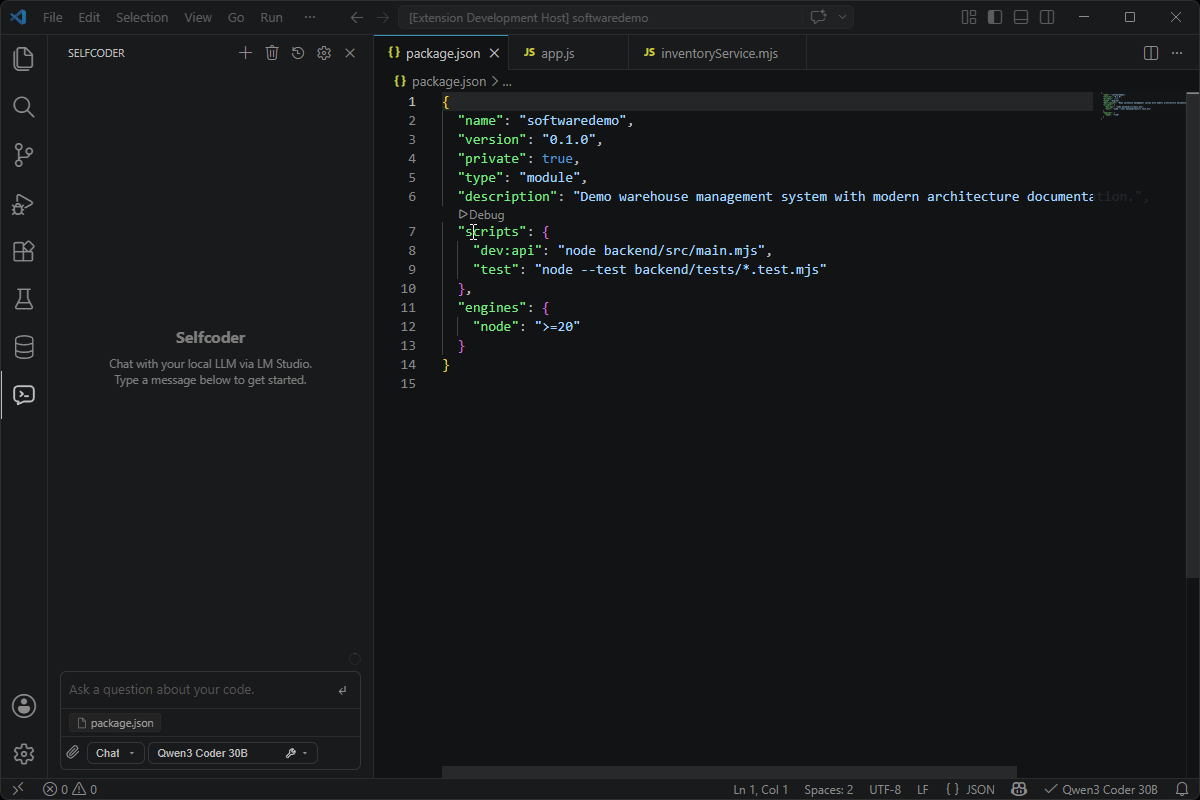This screenshot has height=800, width=1200.
Task: Open the database view in activity bar
Action: (x=24, y=347)
